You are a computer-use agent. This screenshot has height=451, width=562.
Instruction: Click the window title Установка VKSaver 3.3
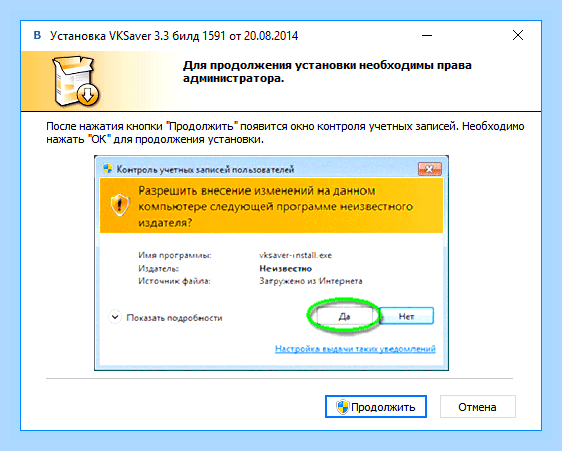(x=174, y=36)
